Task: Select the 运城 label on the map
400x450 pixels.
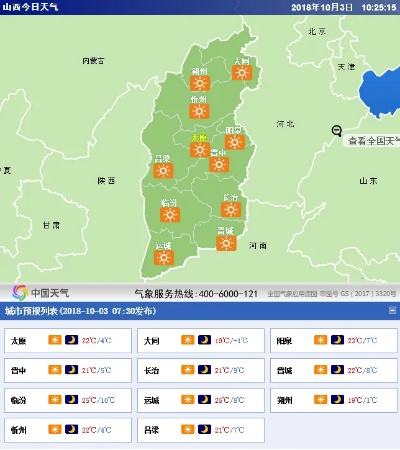Action: [163, 246]
